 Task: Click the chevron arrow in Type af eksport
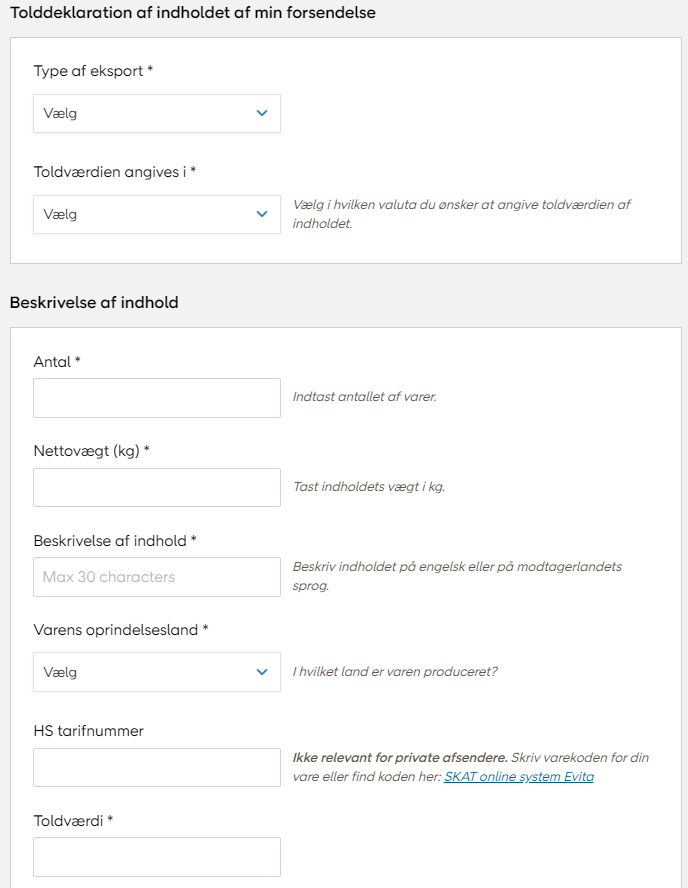coord(262,113)
